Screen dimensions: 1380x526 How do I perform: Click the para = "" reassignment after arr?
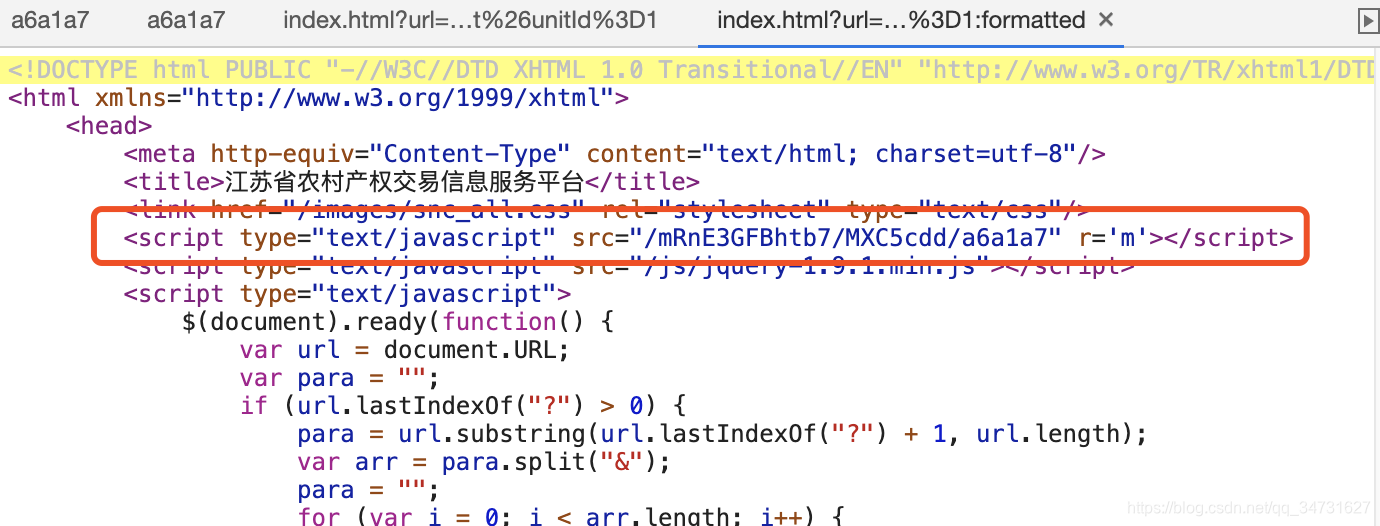coord(368,490)
